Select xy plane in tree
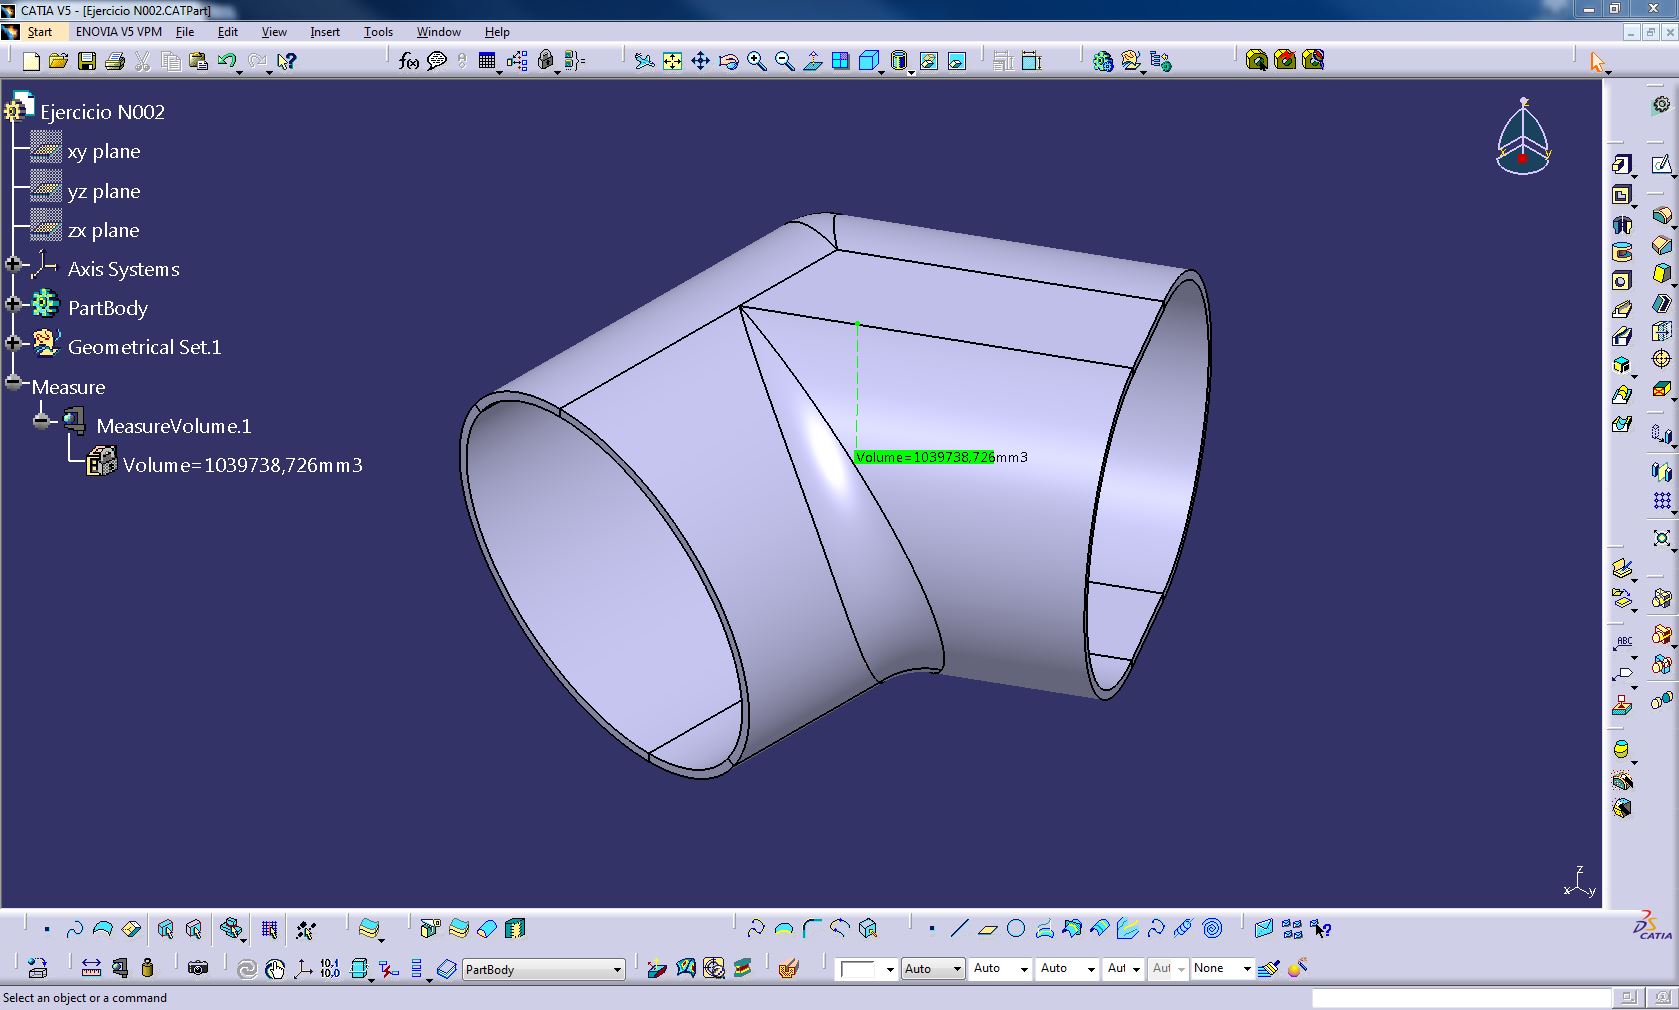The height and width of the screenshot is (1010, 1679). pos(103,151)
